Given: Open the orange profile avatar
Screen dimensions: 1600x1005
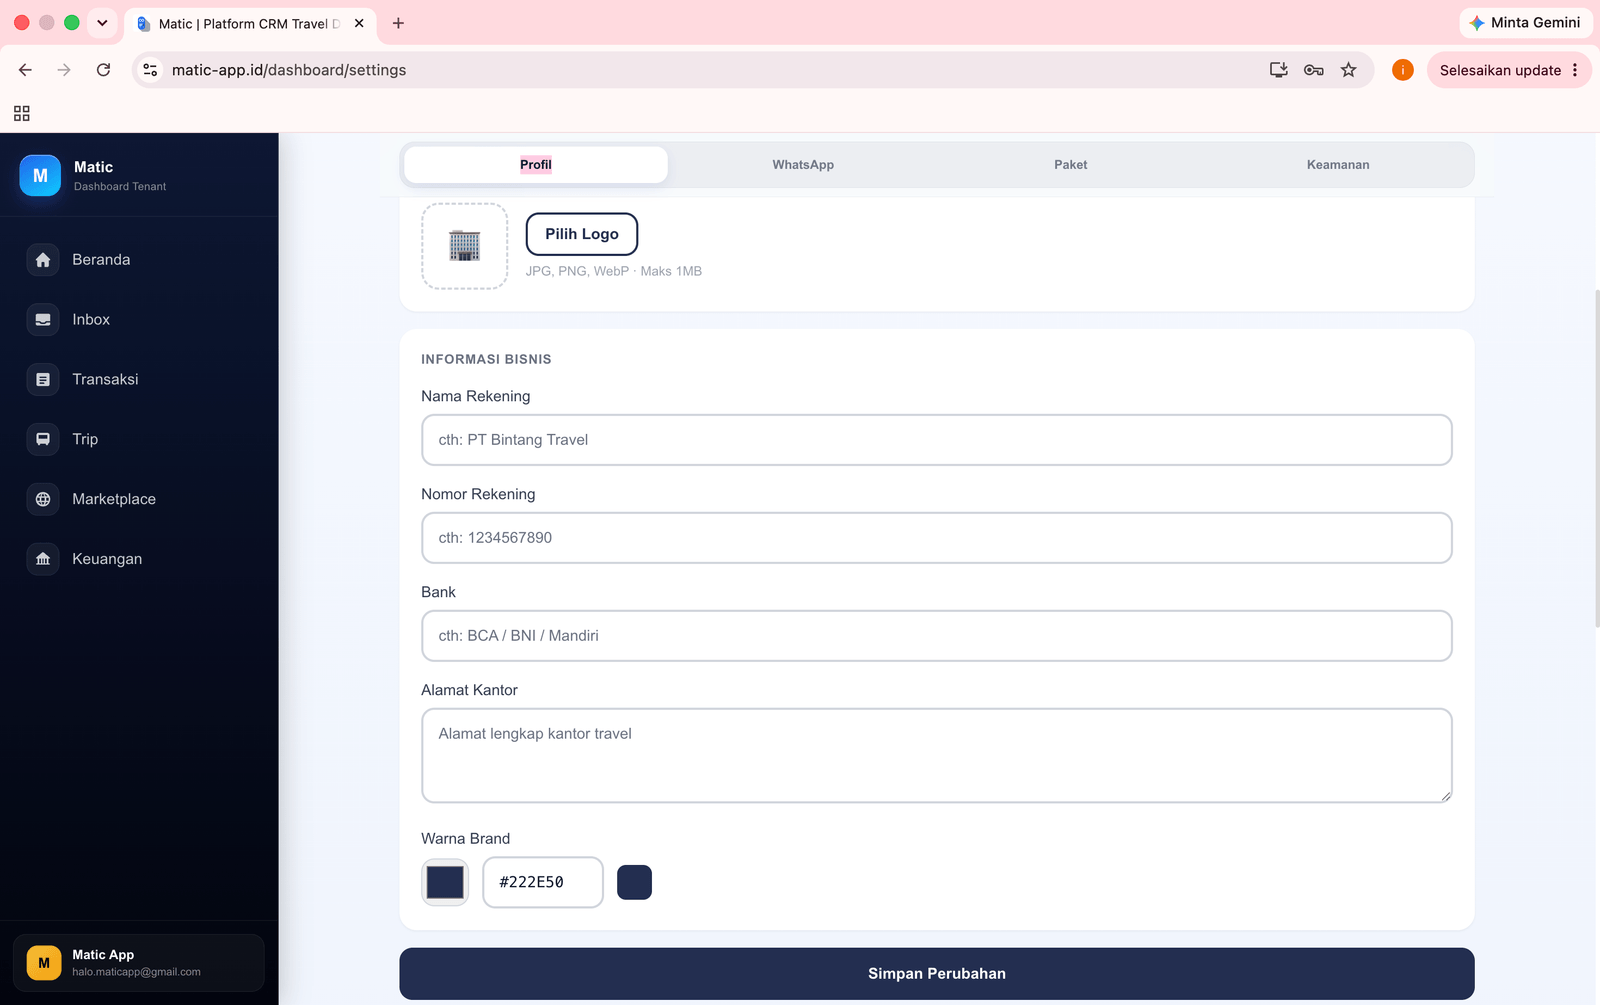Looking at the screenshot, I should (1403, 70).
